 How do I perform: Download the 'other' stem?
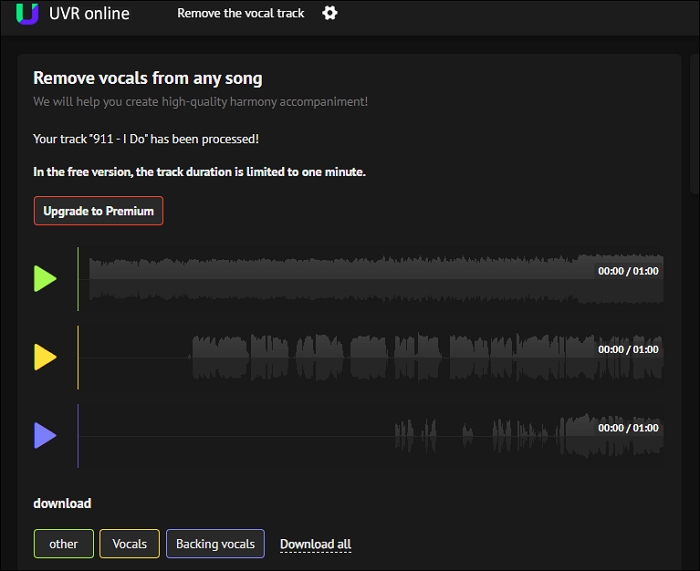point(63,544)
